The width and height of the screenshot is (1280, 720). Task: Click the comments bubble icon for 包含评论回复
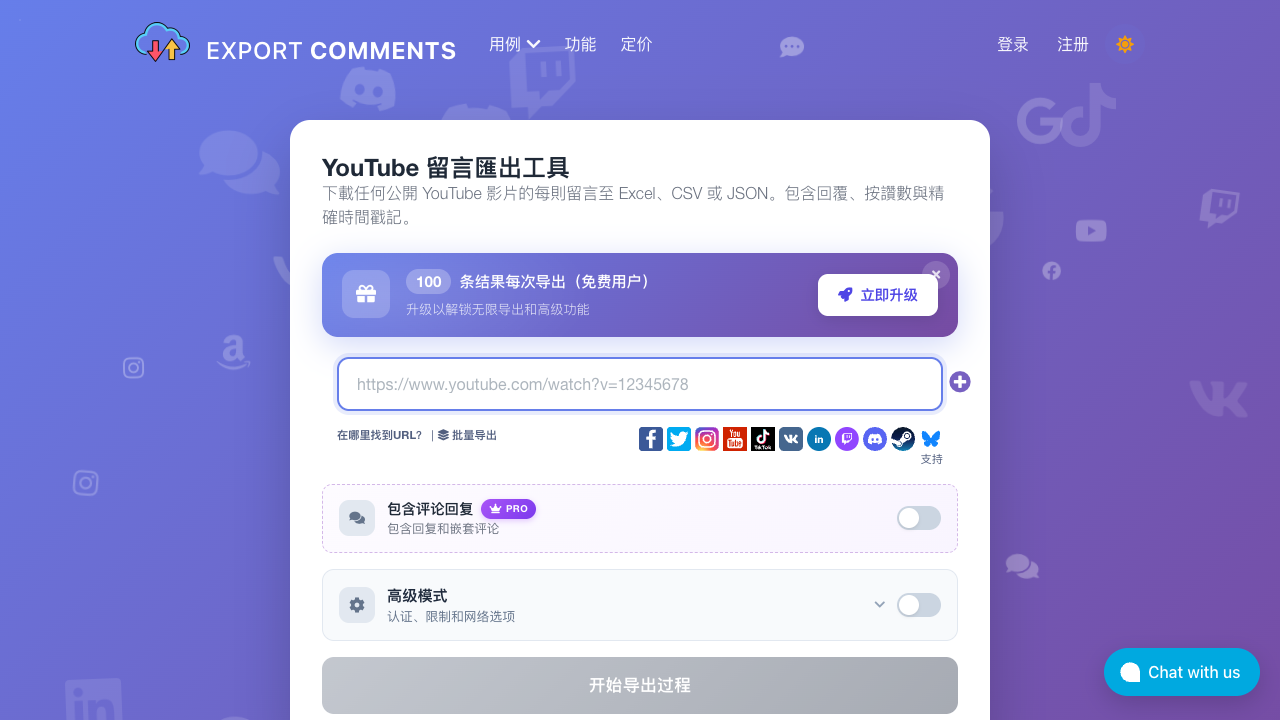pyautogui.click(x=357, y=518)
